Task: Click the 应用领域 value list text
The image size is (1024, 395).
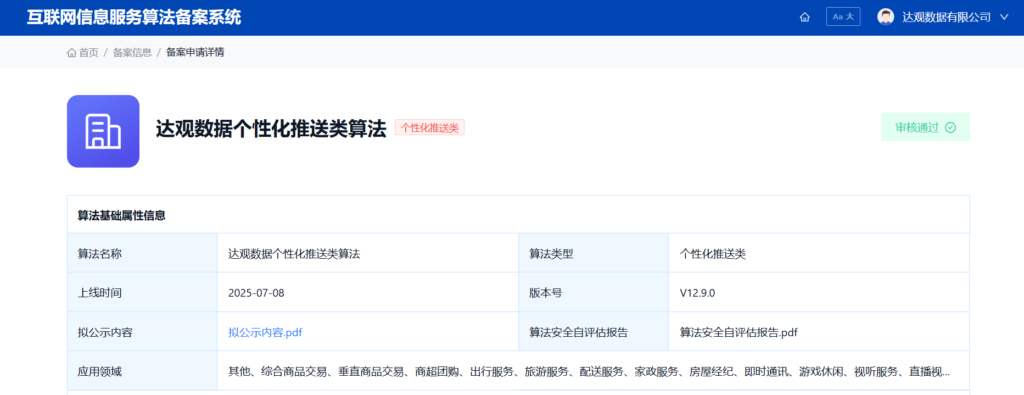Action: 589,371
